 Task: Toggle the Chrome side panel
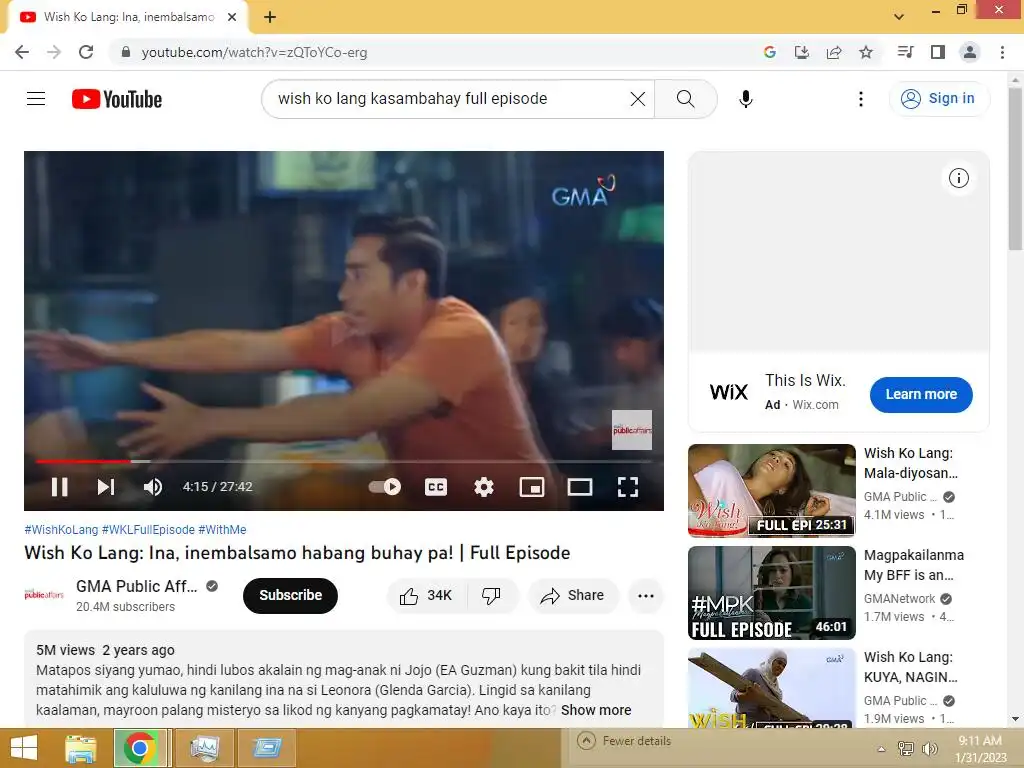[938, 52]
